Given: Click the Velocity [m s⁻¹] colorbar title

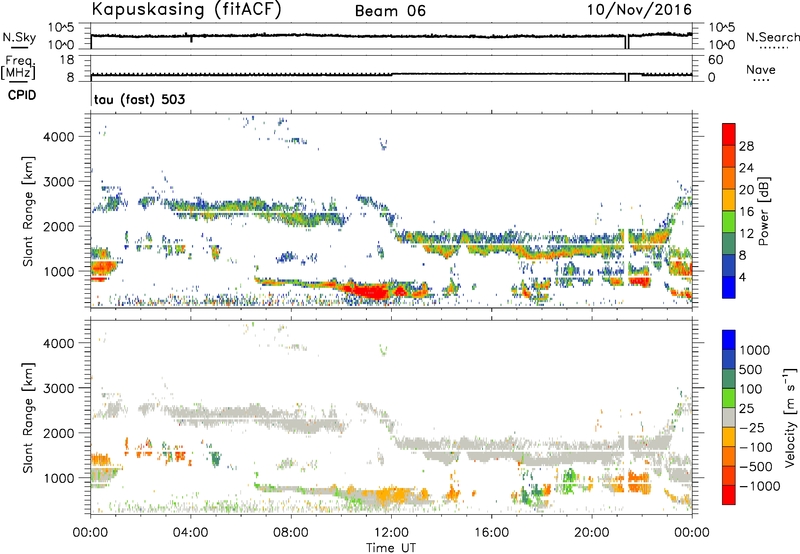Looking at the screenshot, I should point(790,417).
